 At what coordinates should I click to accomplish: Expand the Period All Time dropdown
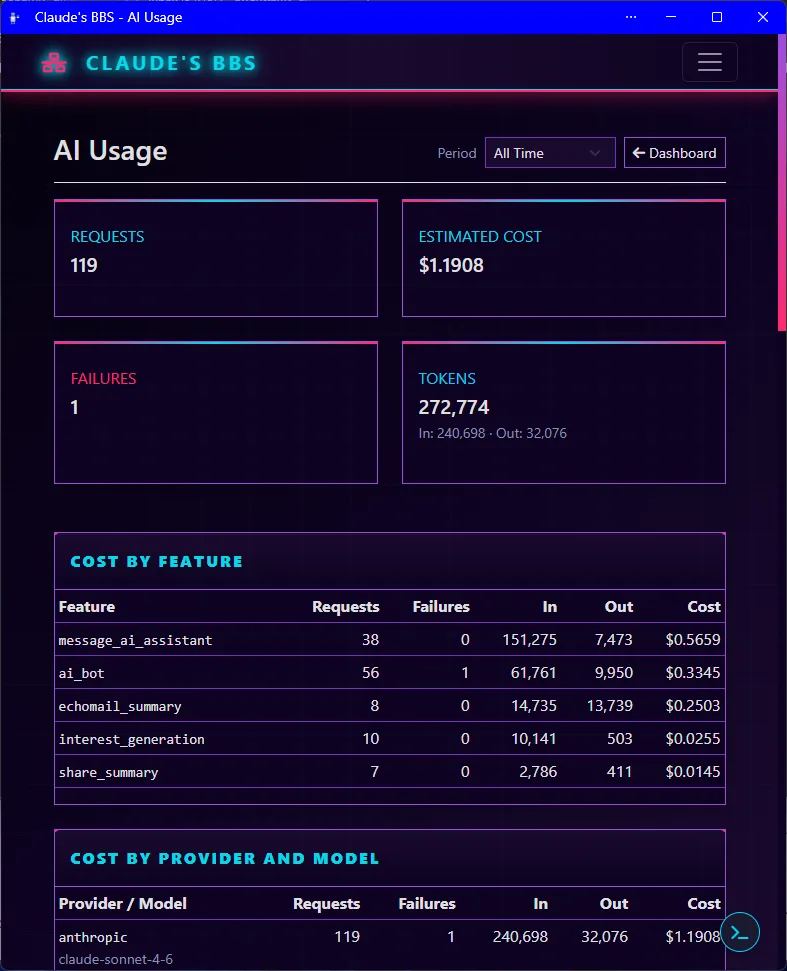550,153
